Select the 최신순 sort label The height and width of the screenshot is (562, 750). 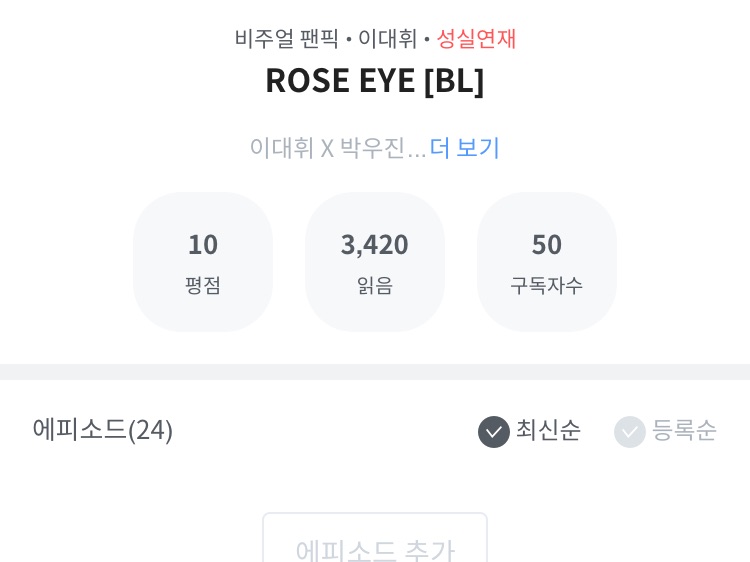[x=548, y=430]
